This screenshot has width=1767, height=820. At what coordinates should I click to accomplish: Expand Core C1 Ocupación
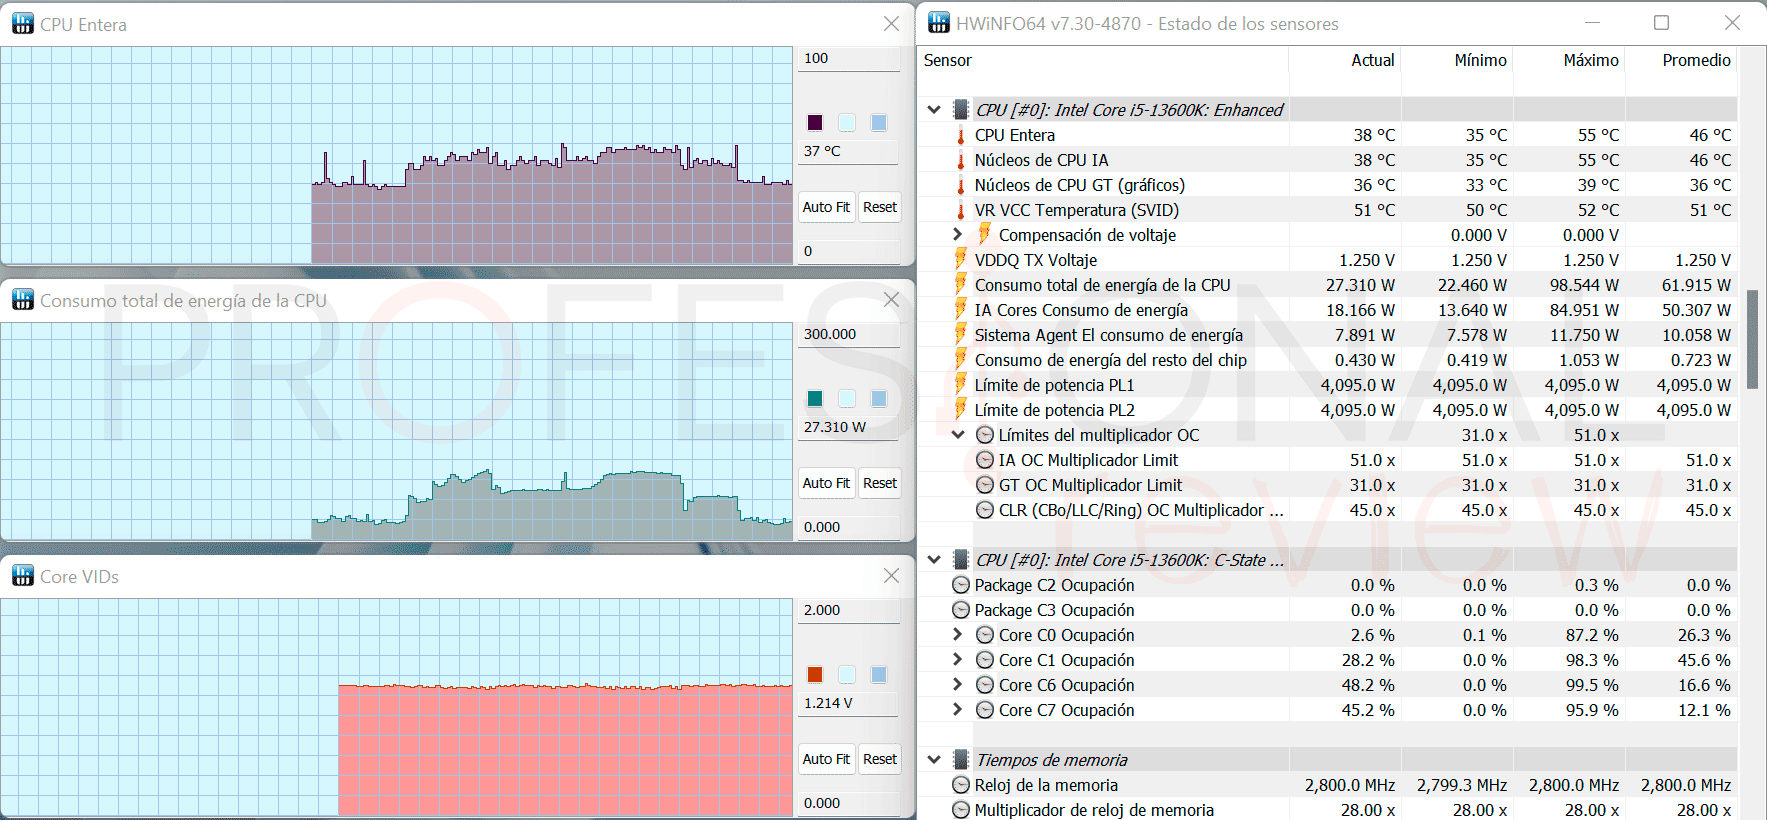pyautogui.click(x=957, y=659)
